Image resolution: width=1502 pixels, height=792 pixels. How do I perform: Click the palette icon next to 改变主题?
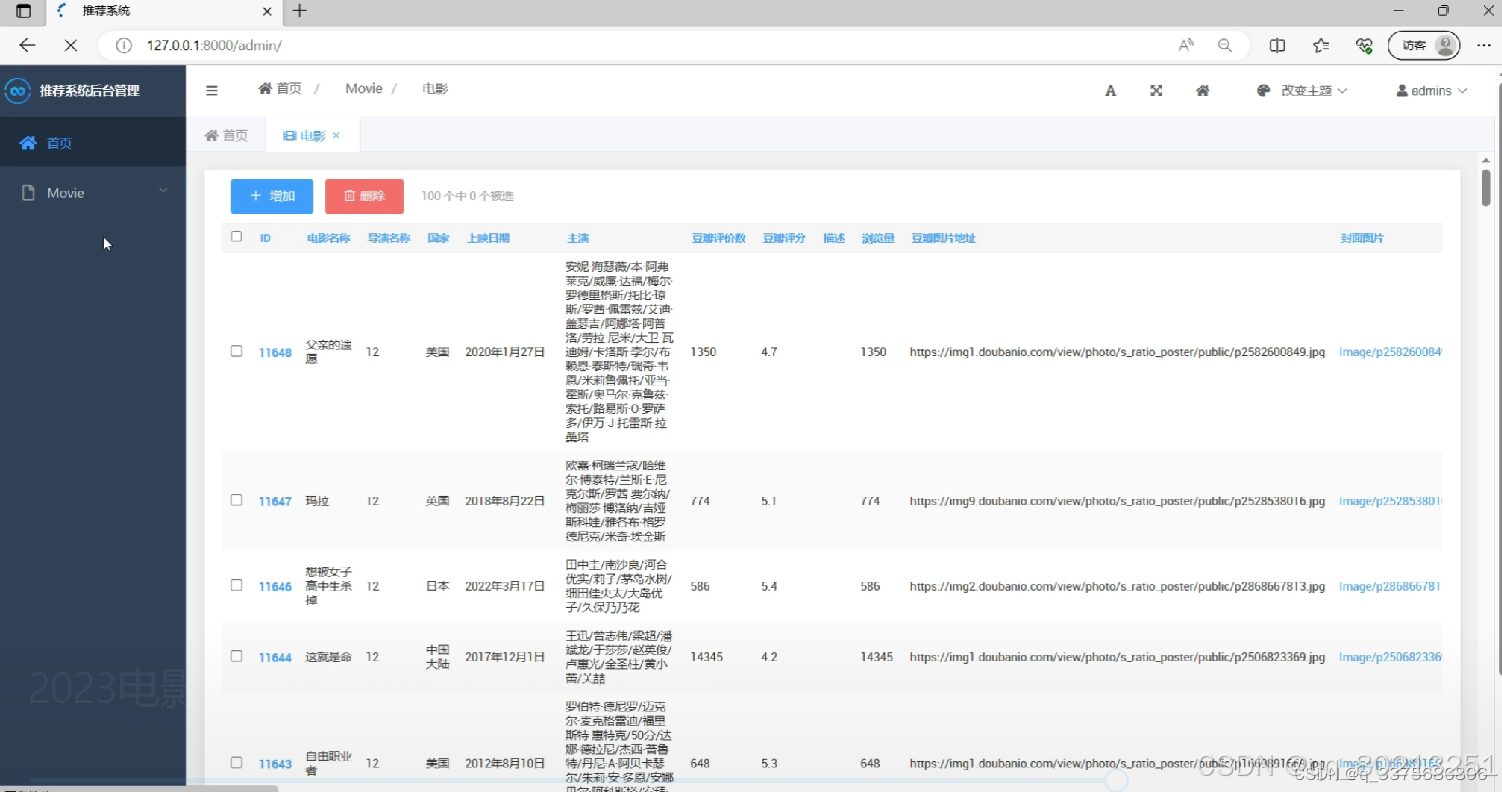1263,90
